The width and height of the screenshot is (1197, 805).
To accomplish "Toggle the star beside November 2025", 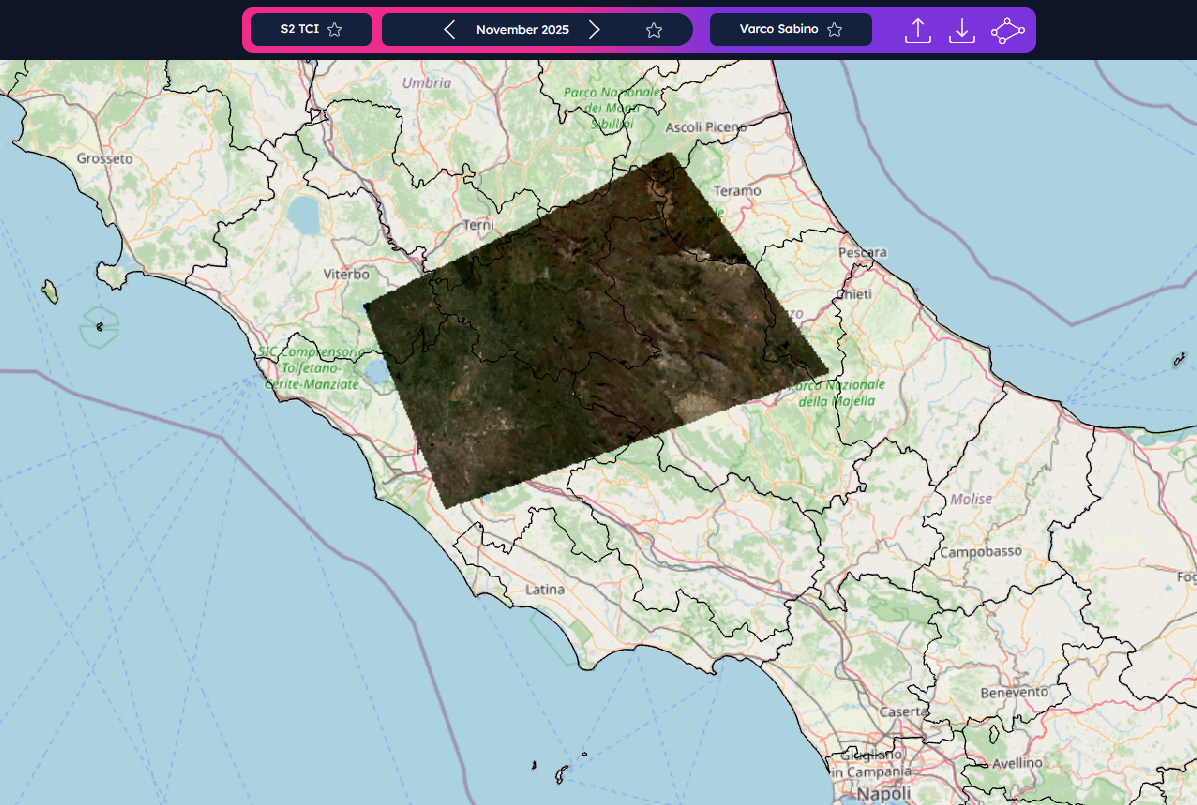I will [x=654, y=30].
